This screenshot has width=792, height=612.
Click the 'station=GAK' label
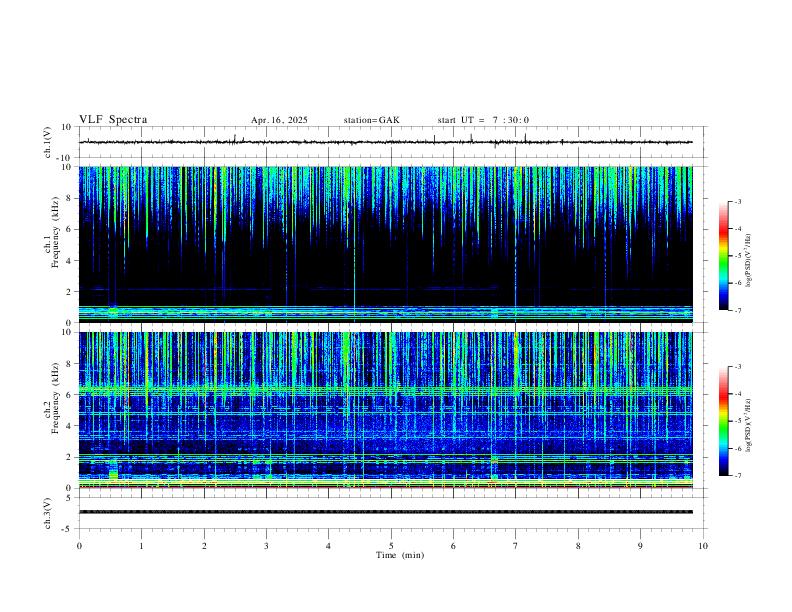tap(371, 120)
